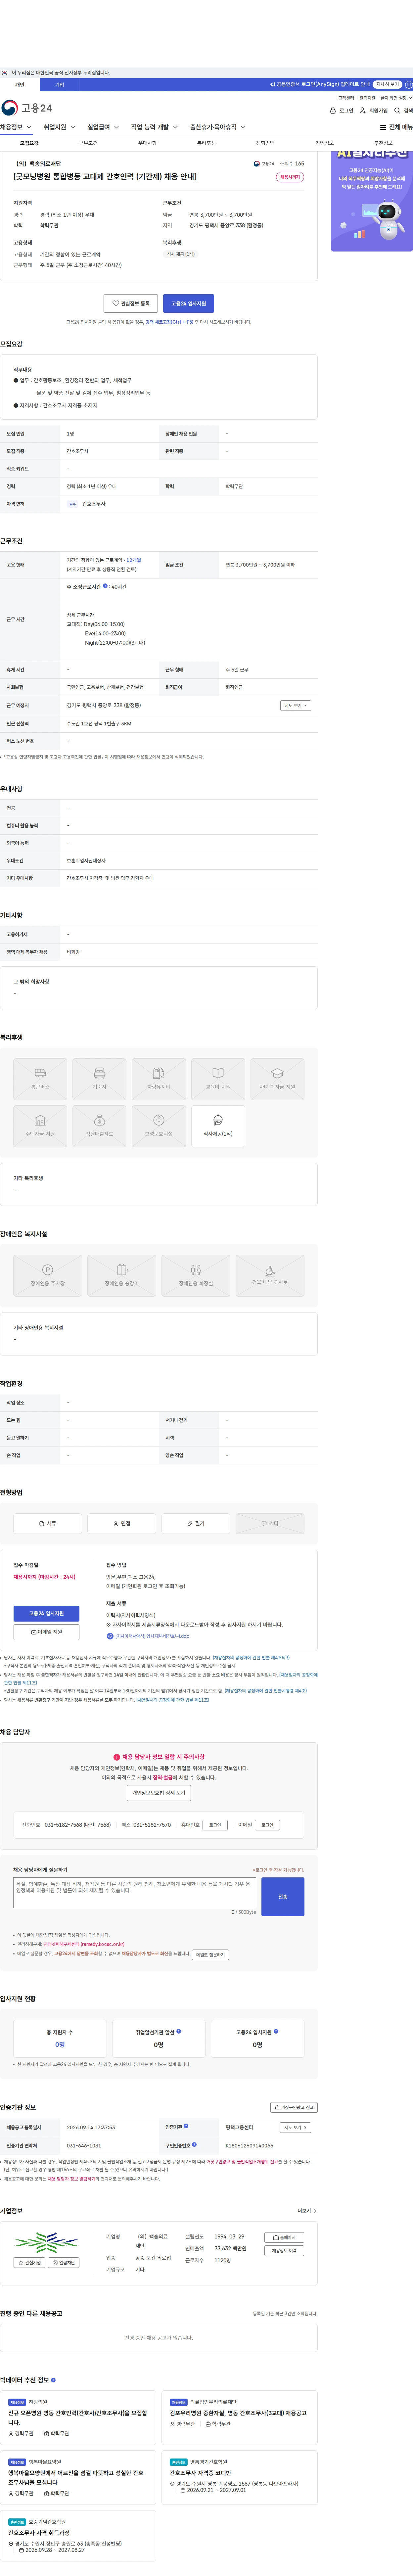Jump to the 전형방법 section tab
Viewport: 413px width, 2576px height.
point(265,143)
